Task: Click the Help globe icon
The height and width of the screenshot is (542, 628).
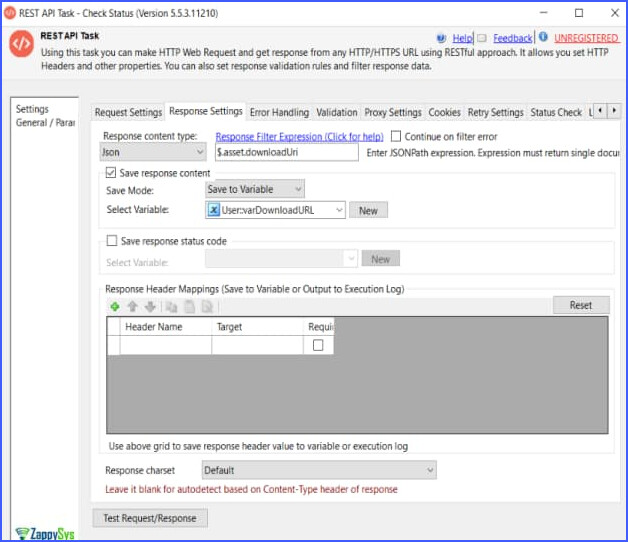Action: [441, 38]
